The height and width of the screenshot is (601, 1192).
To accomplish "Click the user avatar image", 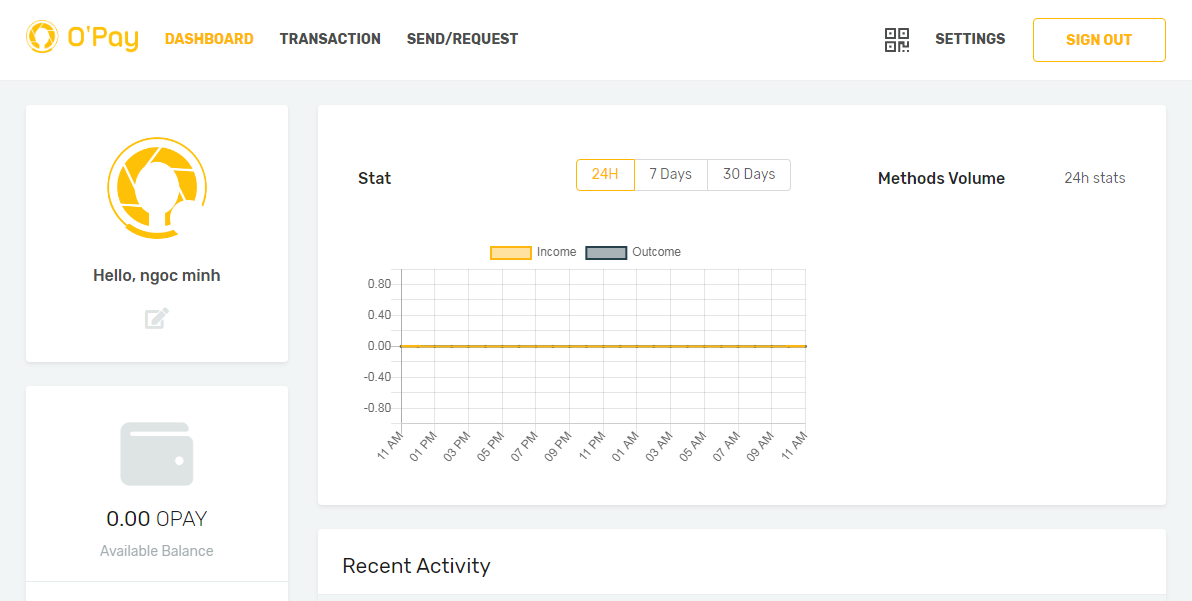I will tap(157, 187).
